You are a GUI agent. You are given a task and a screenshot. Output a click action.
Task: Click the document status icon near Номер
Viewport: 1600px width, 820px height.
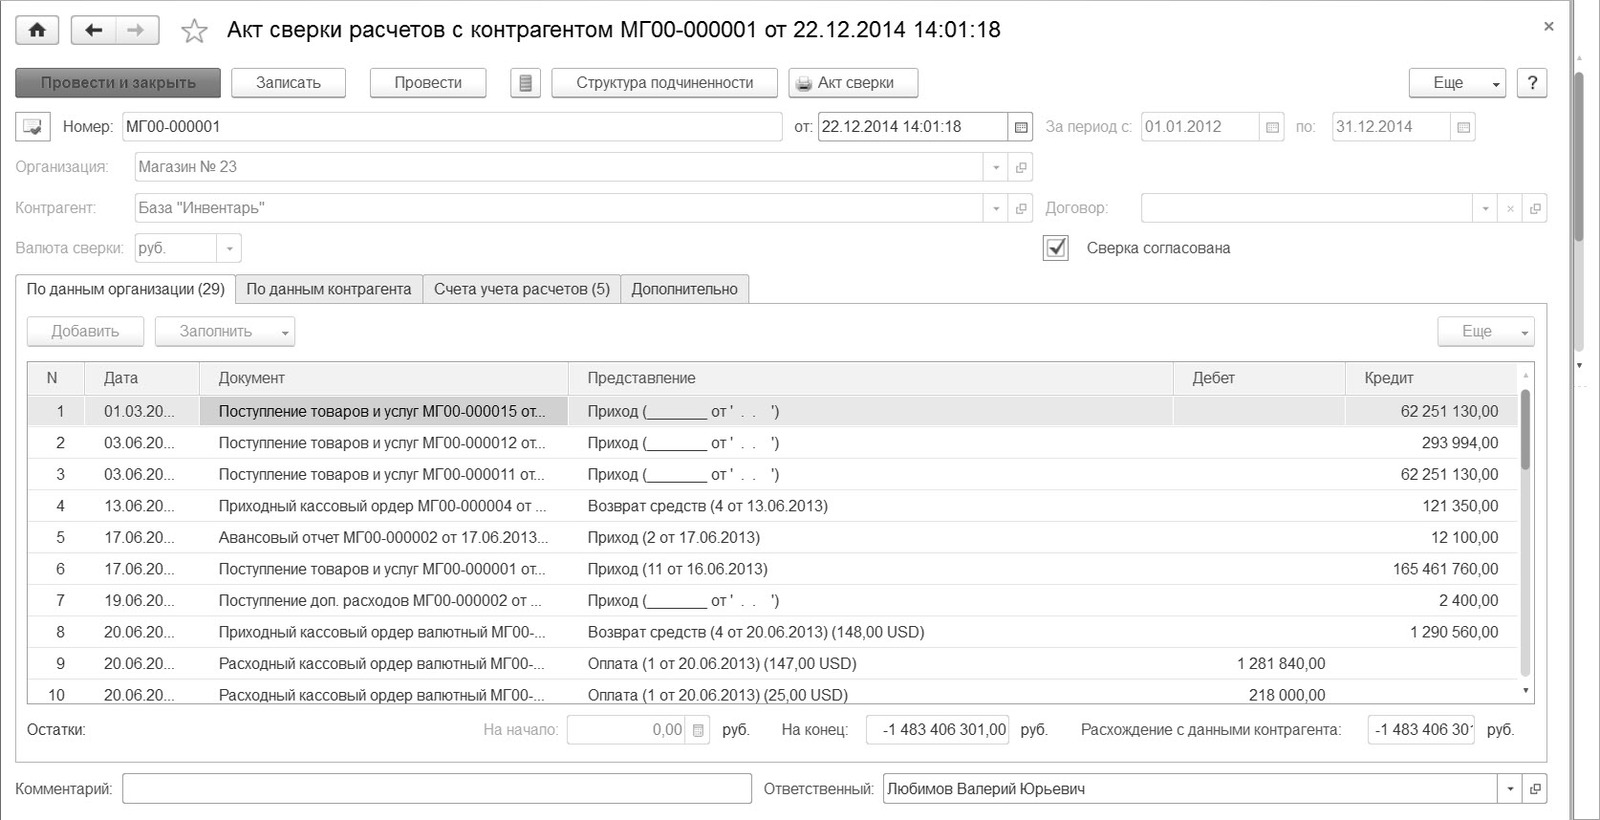pos(33,127)
